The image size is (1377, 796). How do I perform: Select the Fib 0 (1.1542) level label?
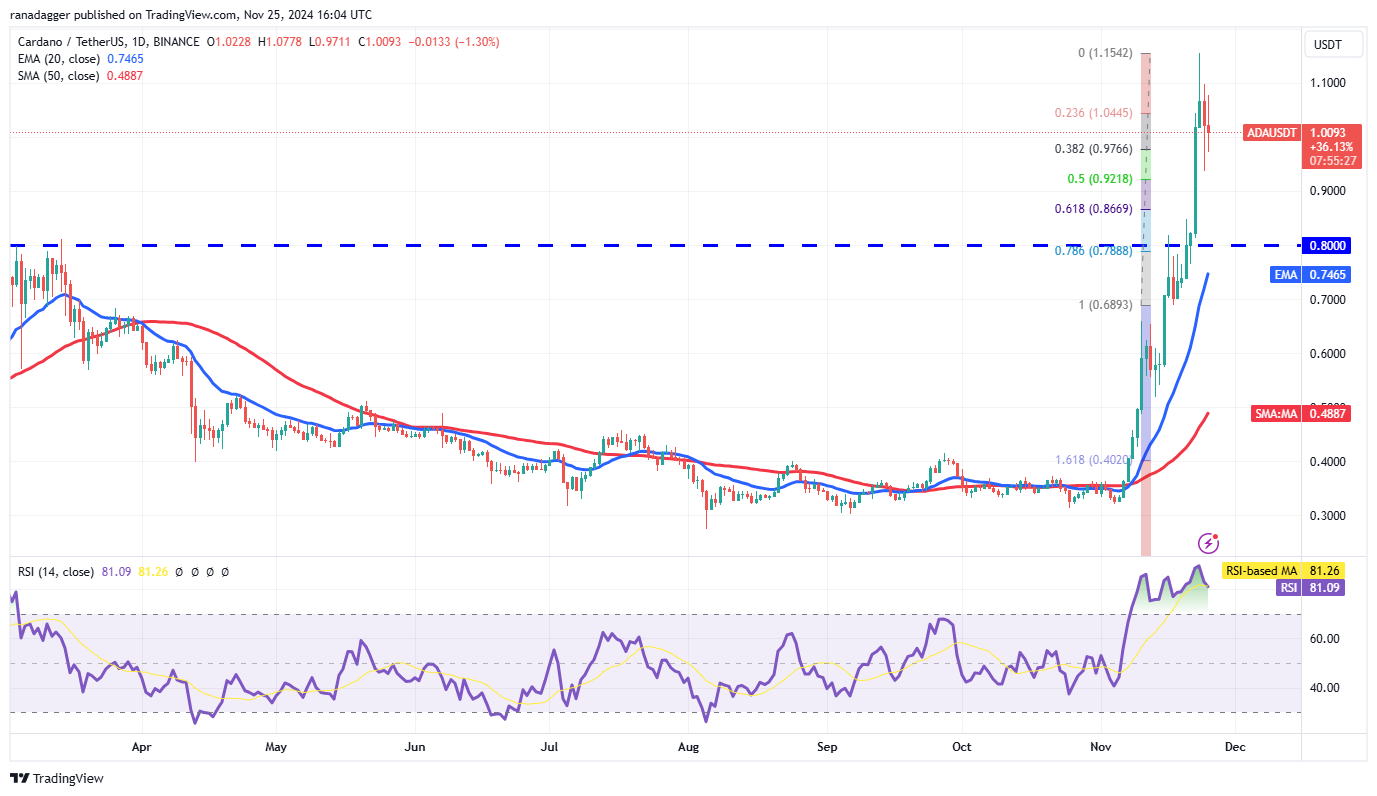click(x=1105, y=52)
